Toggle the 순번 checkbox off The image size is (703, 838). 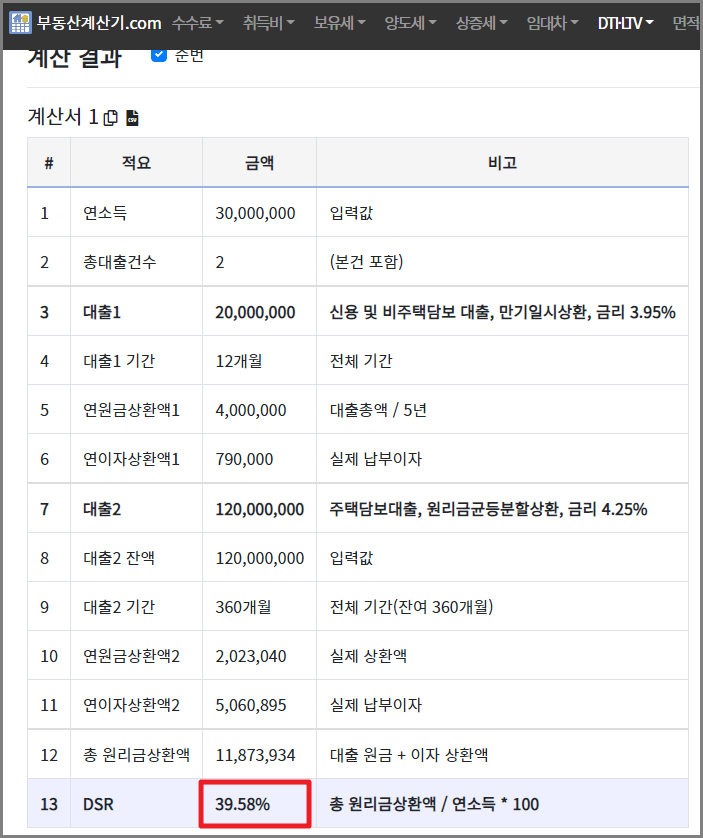pos(158,57)
